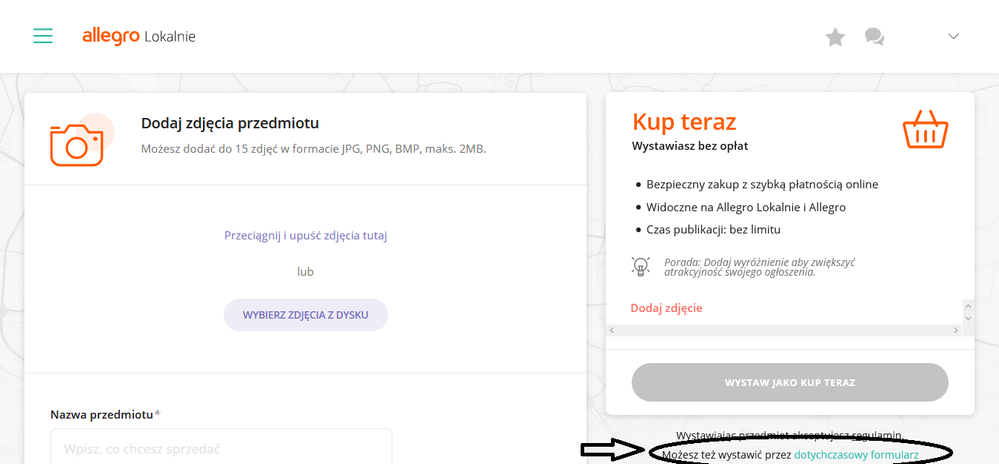The height and width of the screenshot is (464, 999).
Task: Click the lightbulb tip icon
Action: pos(640,266)
